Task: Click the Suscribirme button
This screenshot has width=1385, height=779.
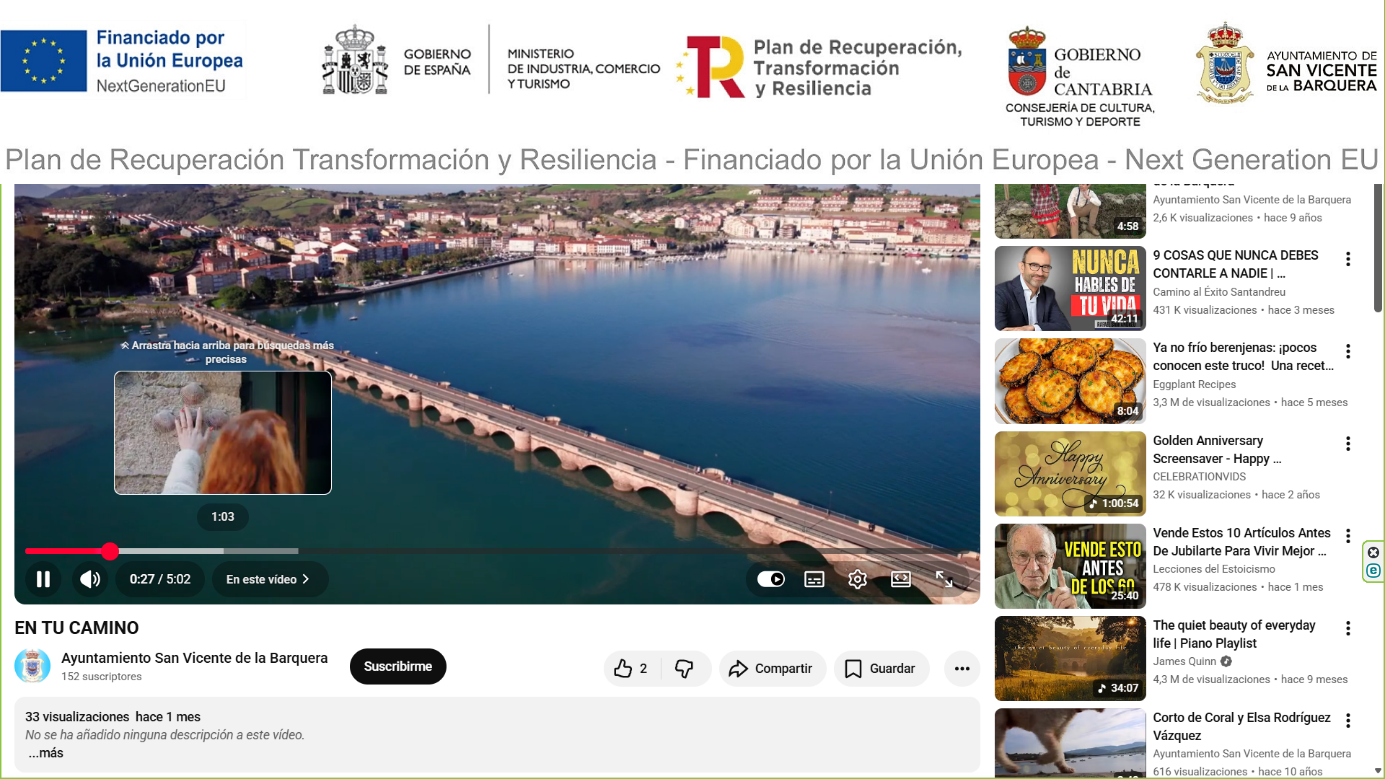Action: point(398,667)
